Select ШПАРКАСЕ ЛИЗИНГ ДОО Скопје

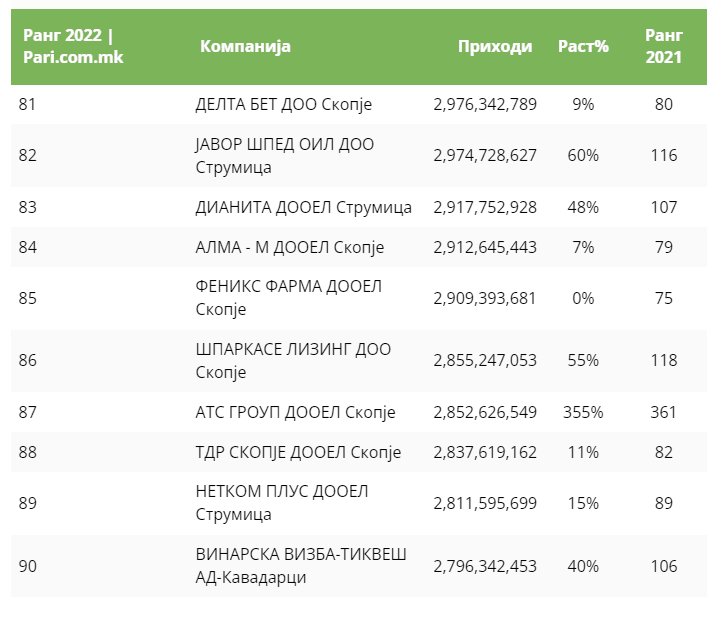pyautogui.click(x=293, y=360)
